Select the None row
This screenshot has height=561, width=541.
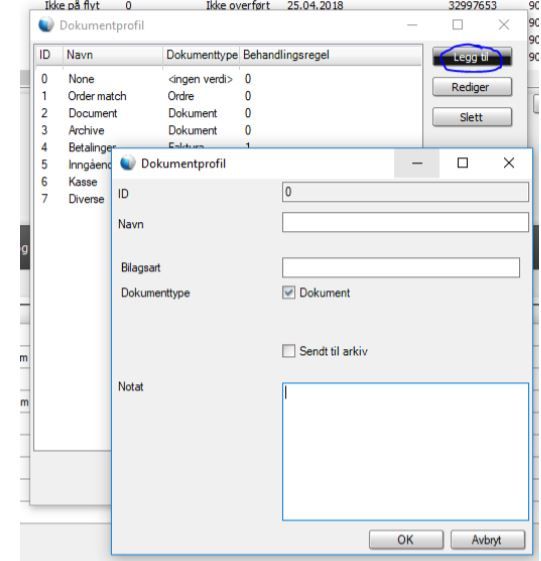tap(228, 79)
